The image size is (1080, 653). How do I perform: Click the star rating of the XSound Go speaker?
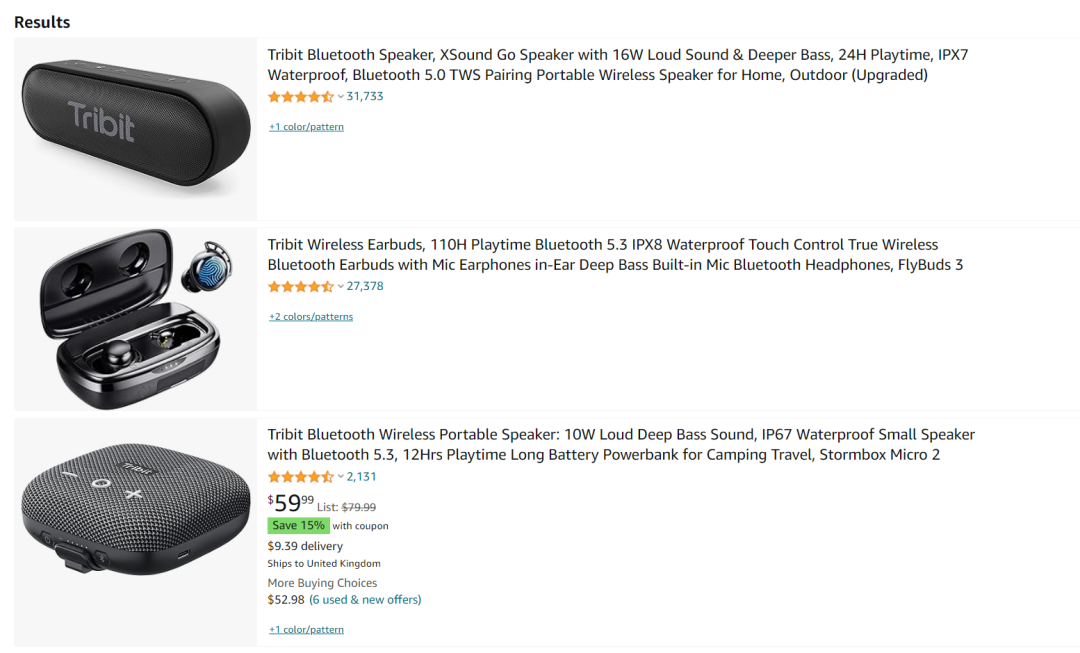click(x=300, y=97)
